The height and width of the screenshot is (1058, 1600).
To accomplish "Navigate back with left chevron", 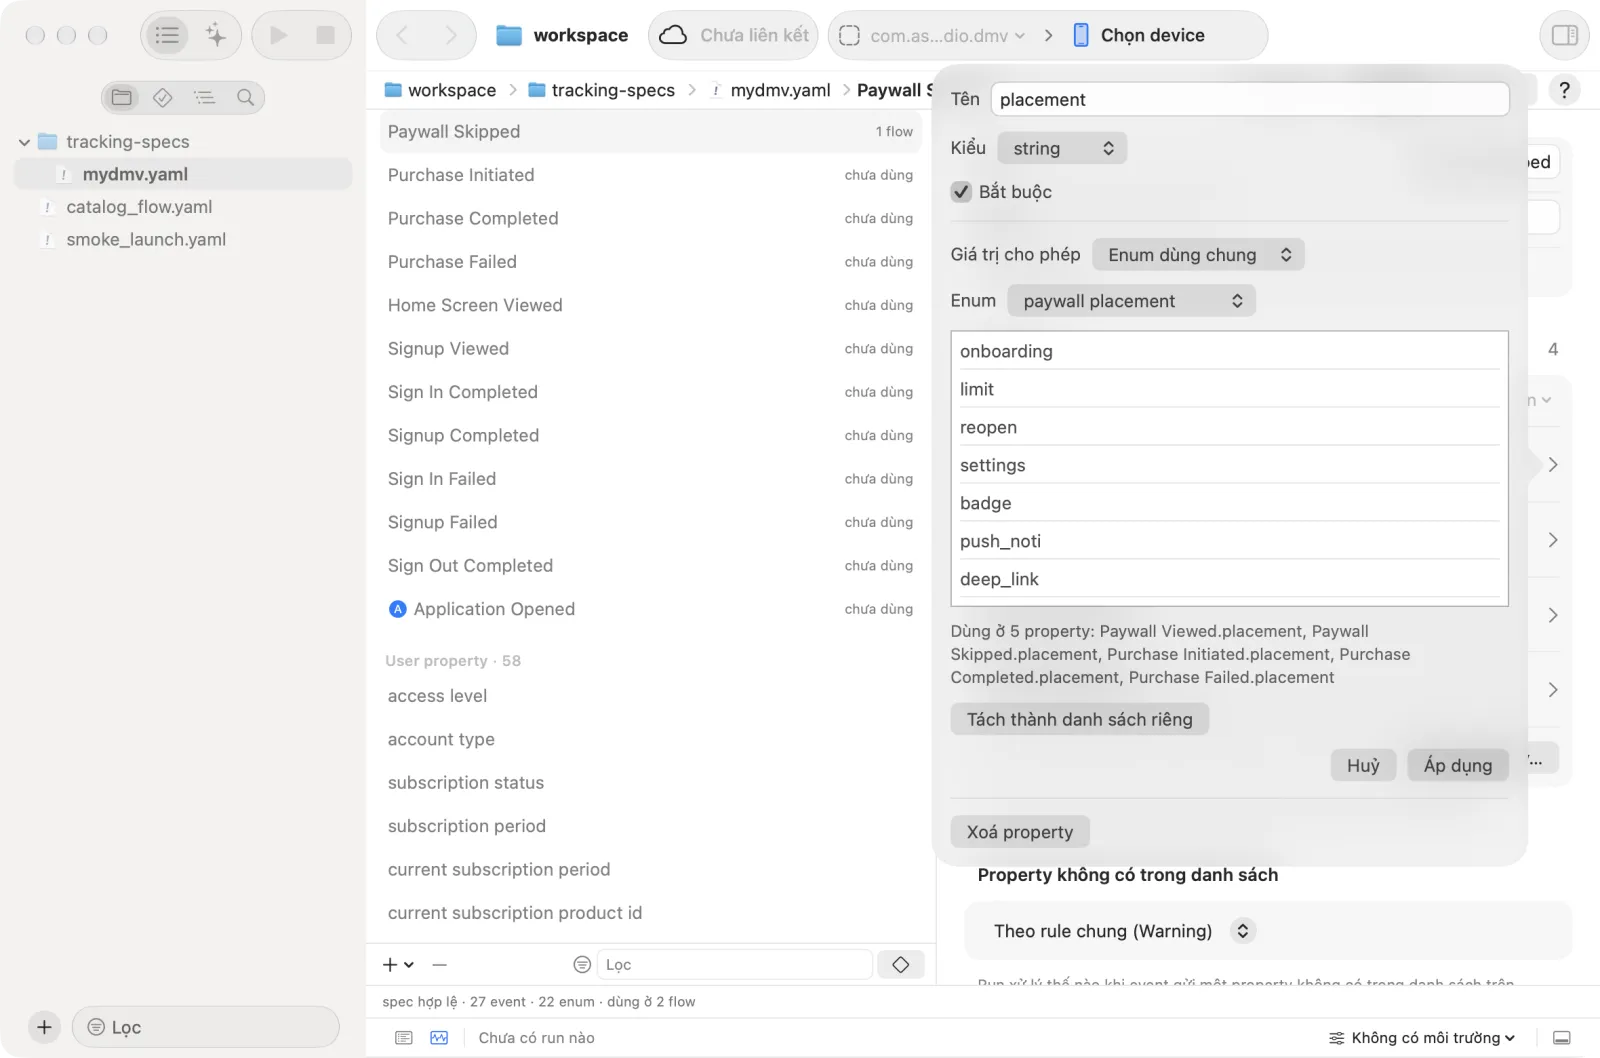I will [402, 35].
